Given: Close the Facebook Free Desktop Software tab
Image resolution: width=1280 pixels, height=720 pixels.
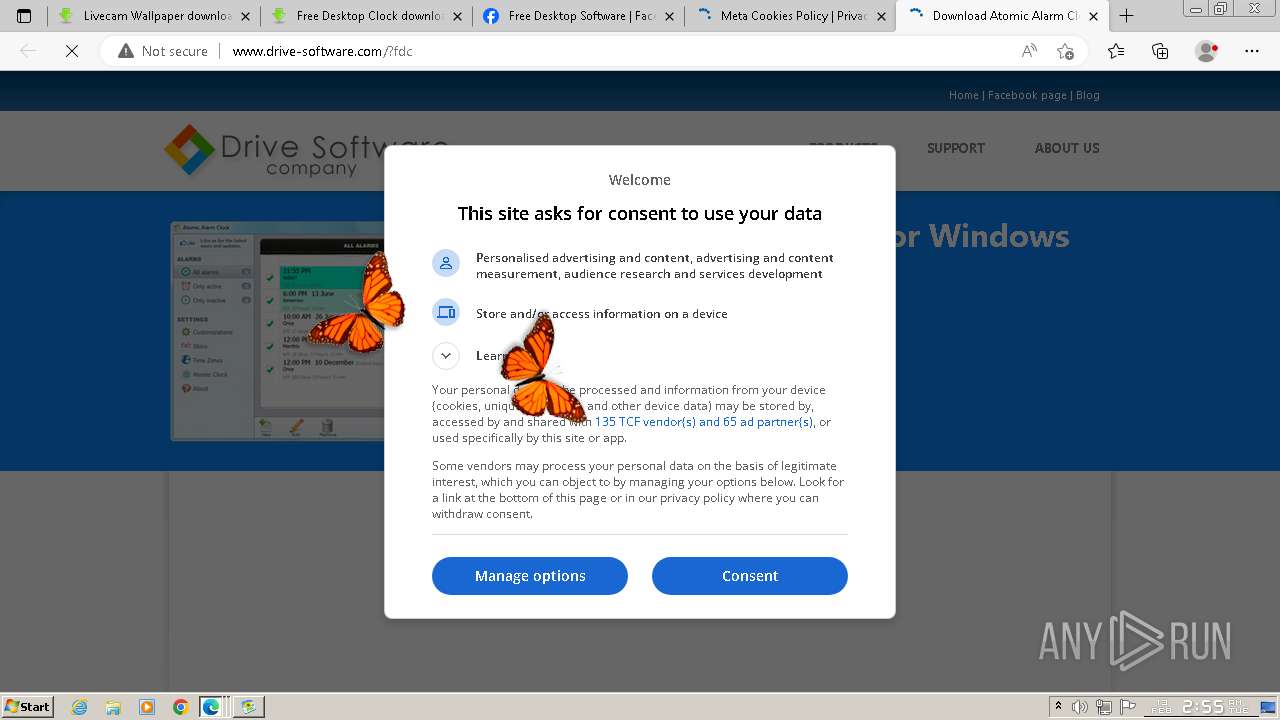Looking at the screenshot, I should 669,16.
